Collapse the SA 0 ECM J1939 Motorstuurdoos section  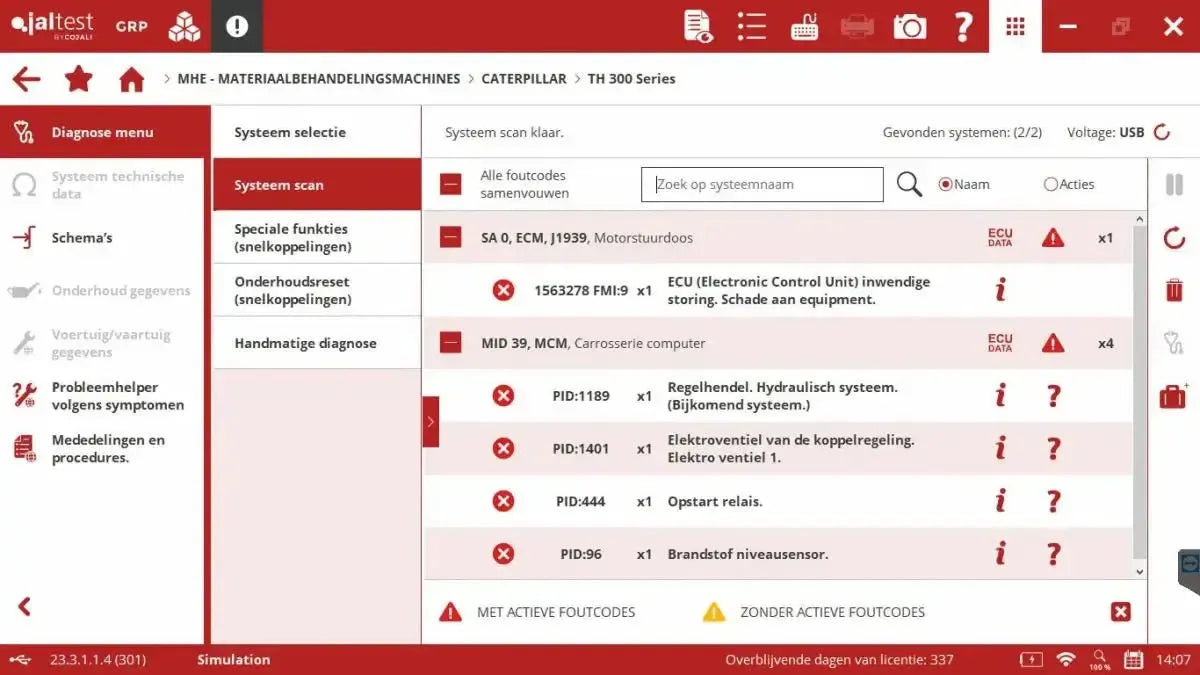pyautogui.click(x=450, y=237)
